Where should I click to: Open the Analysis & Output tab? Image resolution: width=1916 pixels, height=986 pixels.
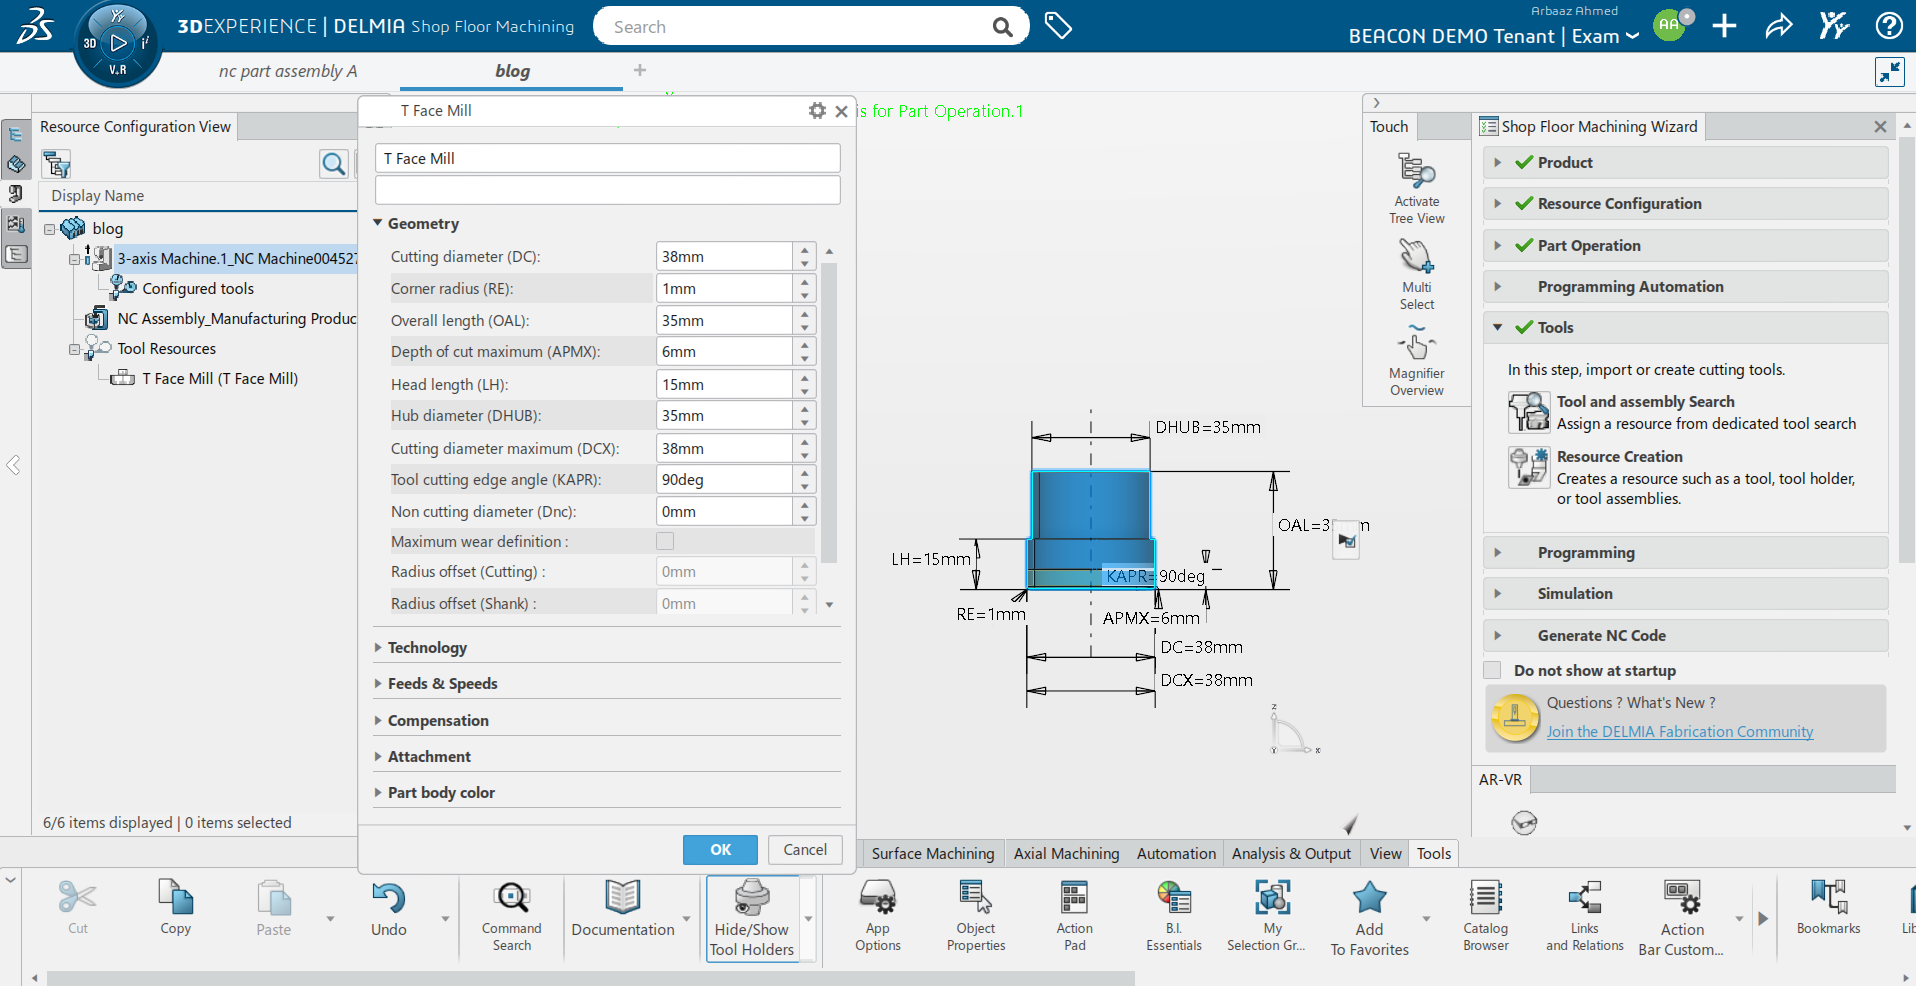(1291, 853)
